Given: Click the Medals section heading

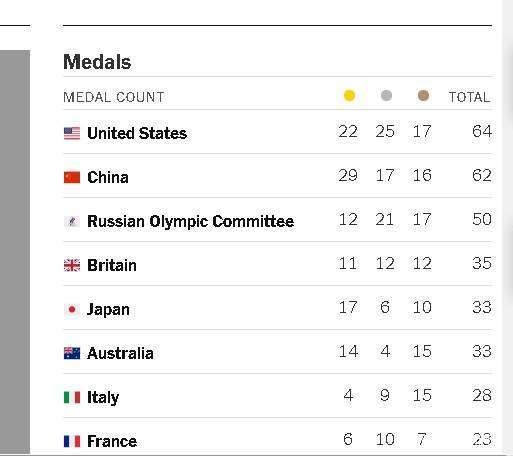Looking at the screenshot, I should 97,62.
